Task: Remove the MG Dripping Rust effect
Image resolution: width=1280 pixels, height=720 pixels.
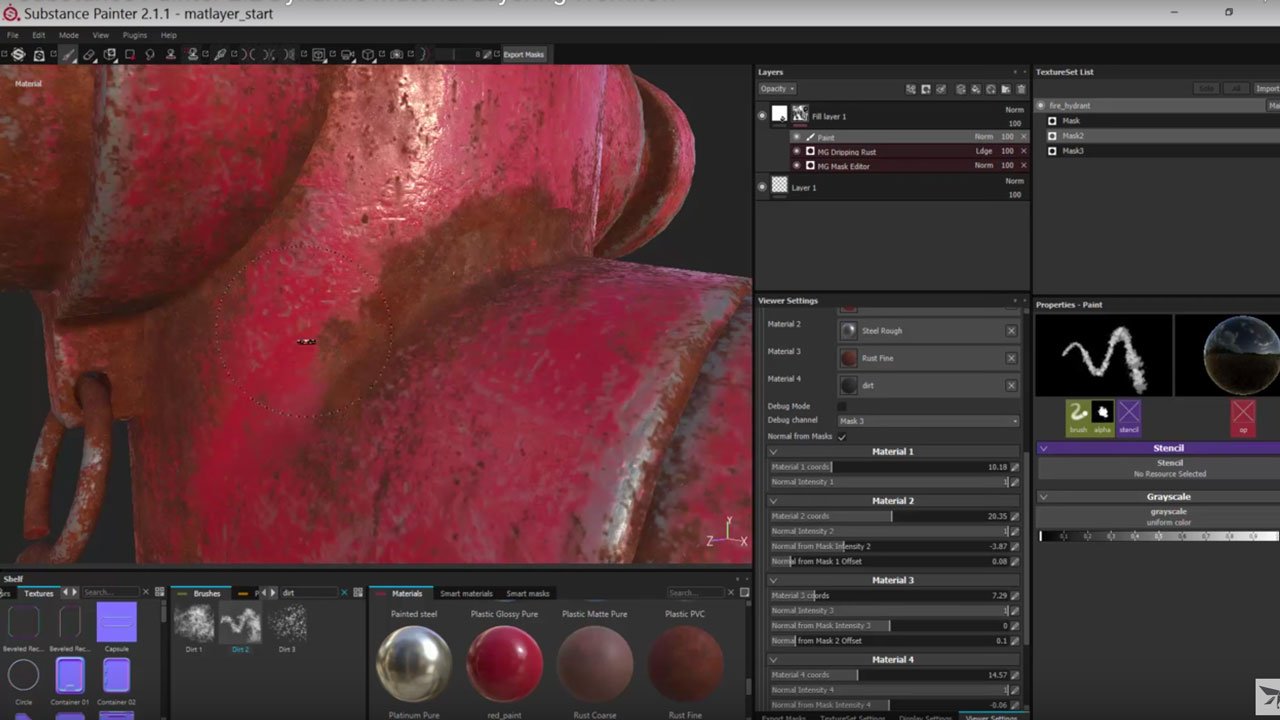Action: pos(1023,152)
